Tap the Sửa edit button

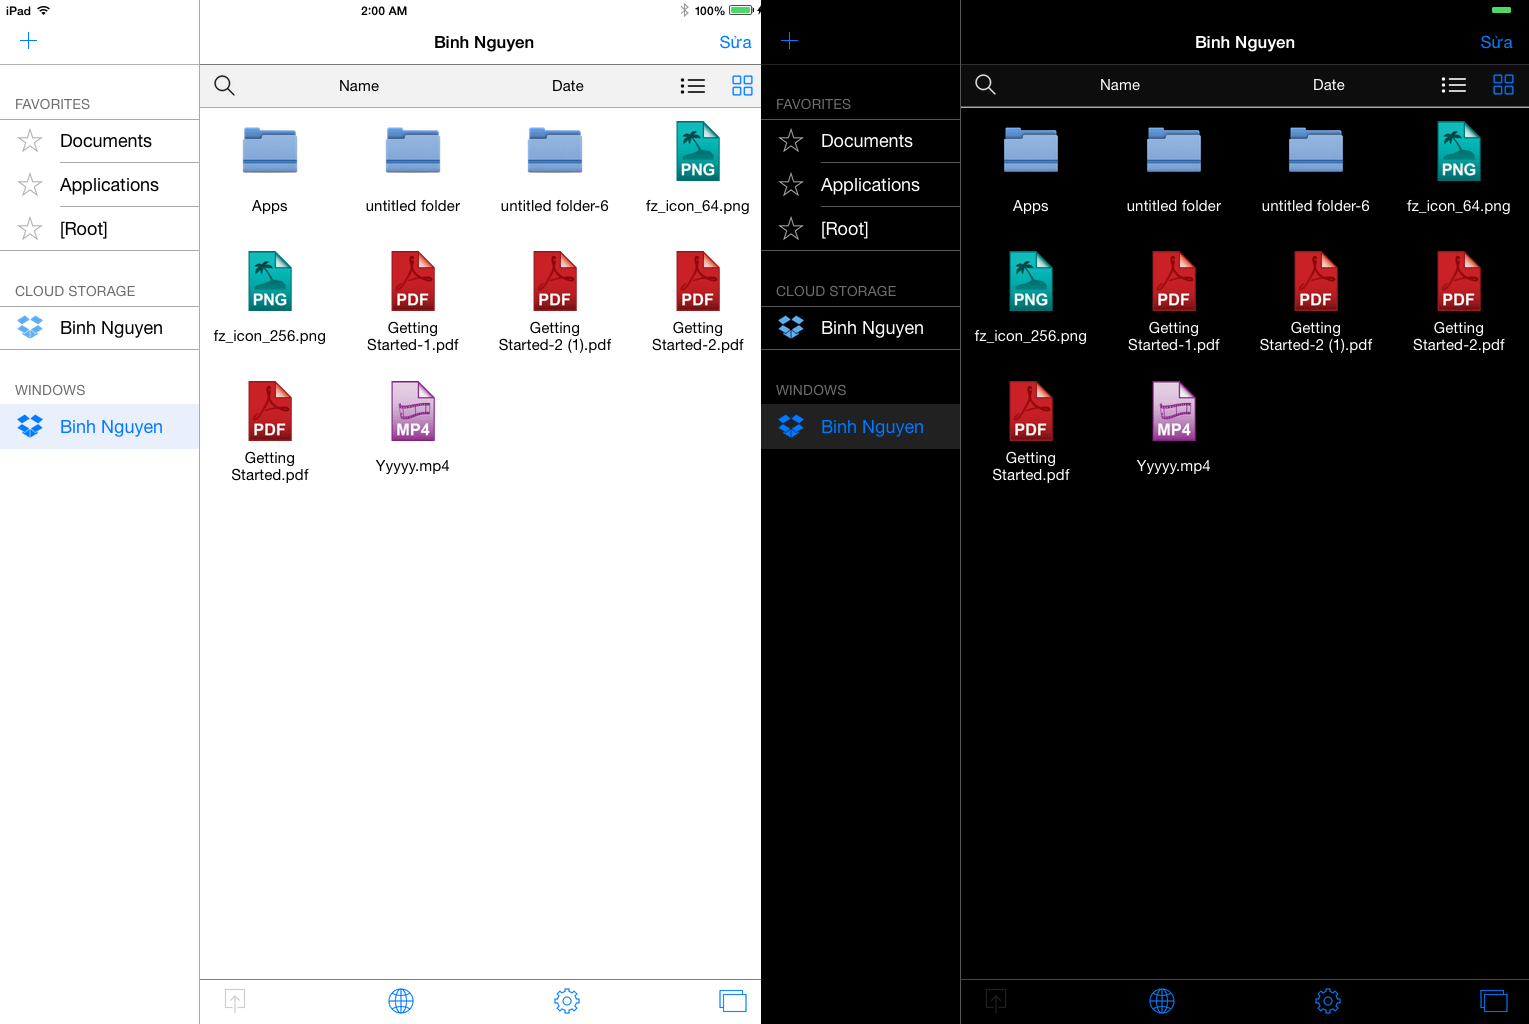click(x=735, y=42)
